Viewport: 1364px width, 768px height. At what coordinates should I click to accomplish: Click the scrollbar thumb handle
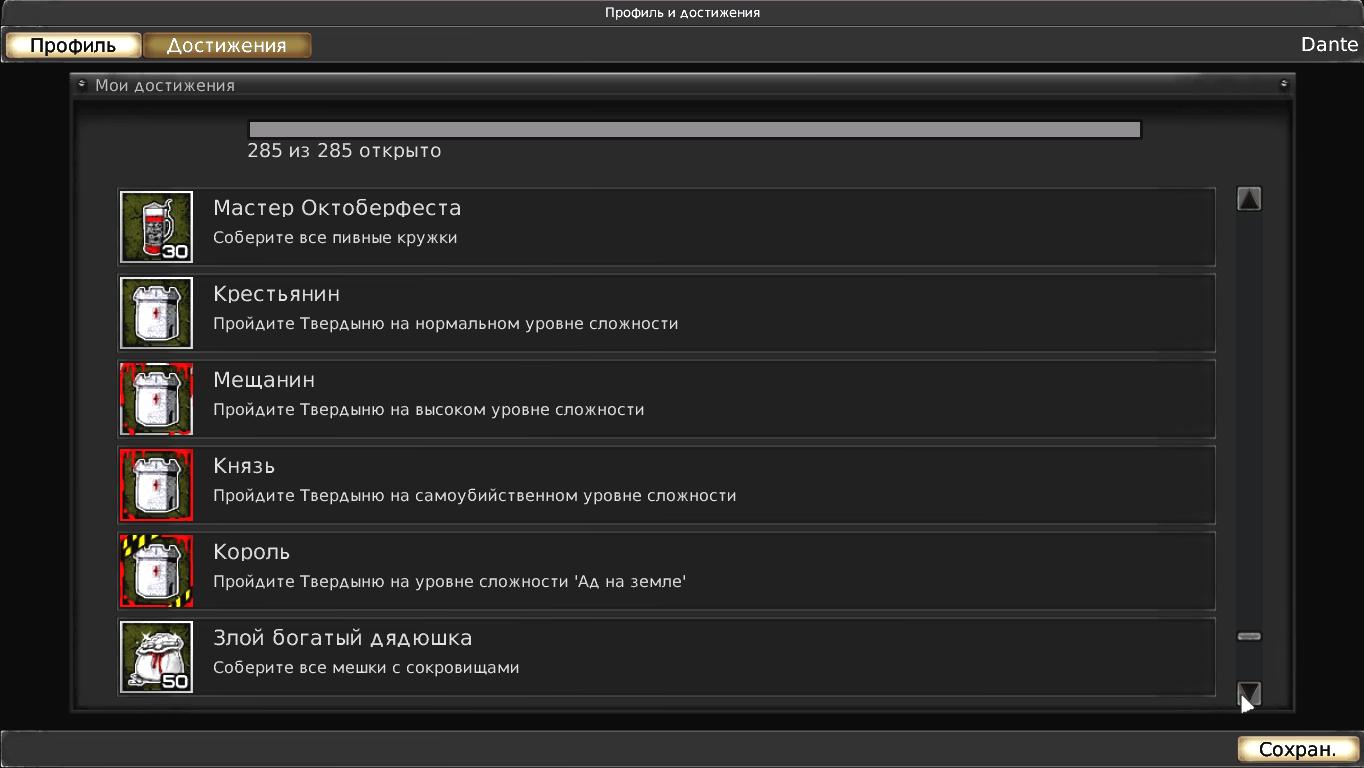1249,636
